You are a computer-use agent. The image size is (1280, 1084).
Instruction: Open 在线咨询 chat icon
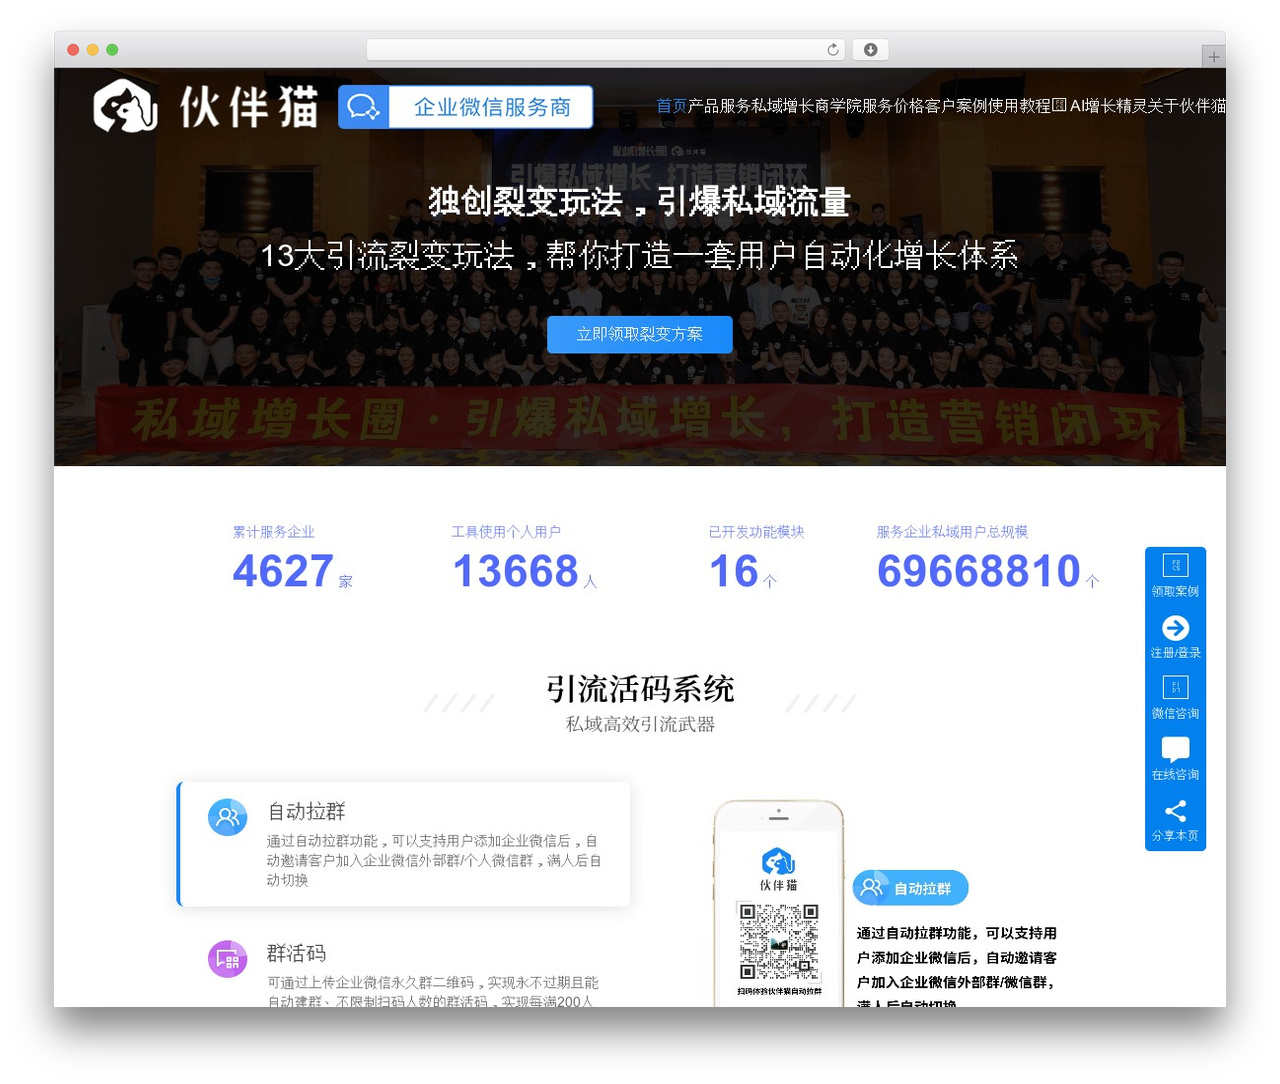1175,749
